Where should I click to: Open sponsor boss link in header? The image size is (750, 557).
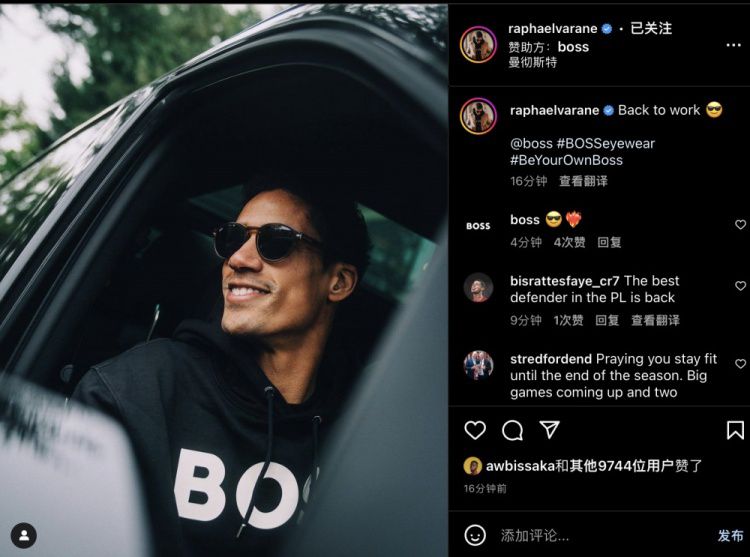(573, 47)
